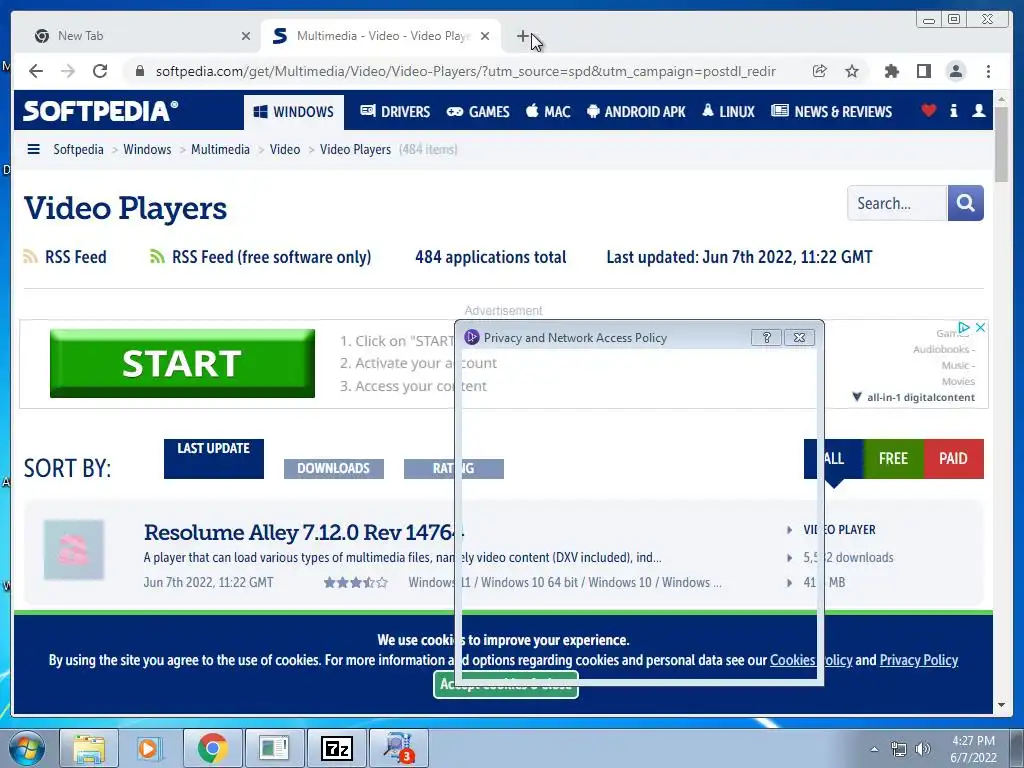Open the Chrome three-dot menu

click(988, 71)
